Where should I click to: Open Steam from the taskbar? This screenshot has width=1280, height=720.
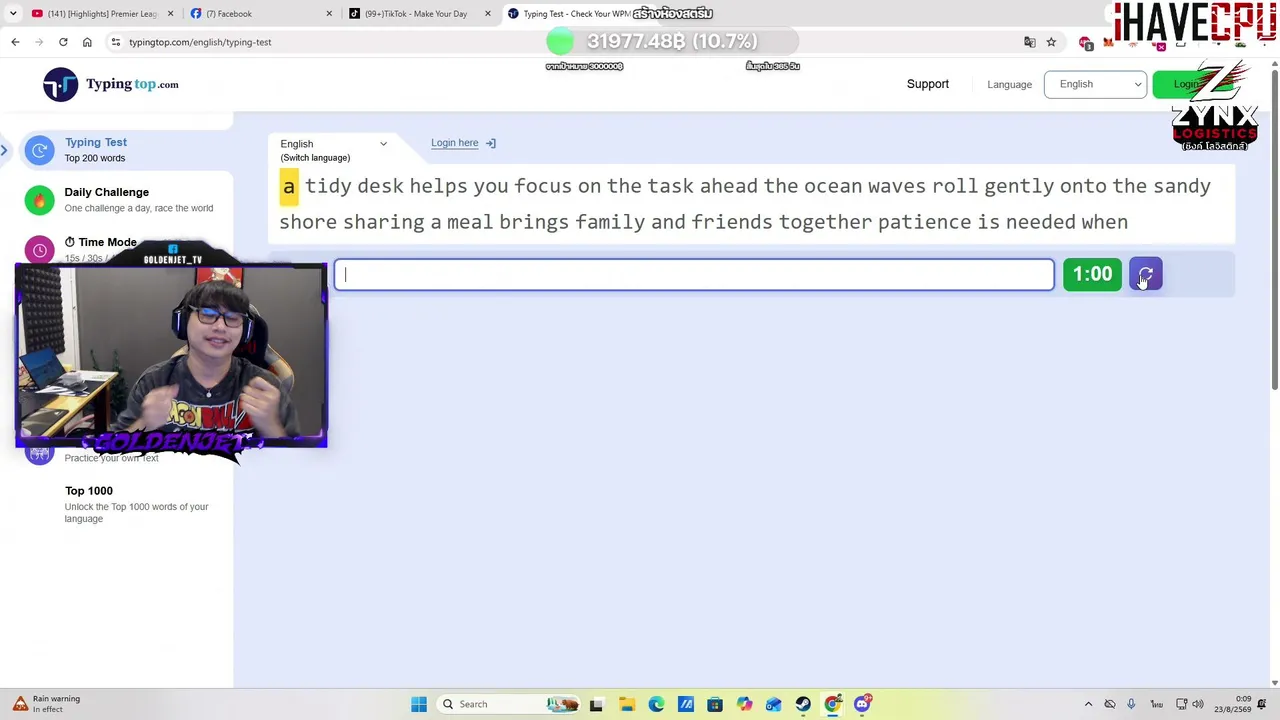tap(803, 704)
